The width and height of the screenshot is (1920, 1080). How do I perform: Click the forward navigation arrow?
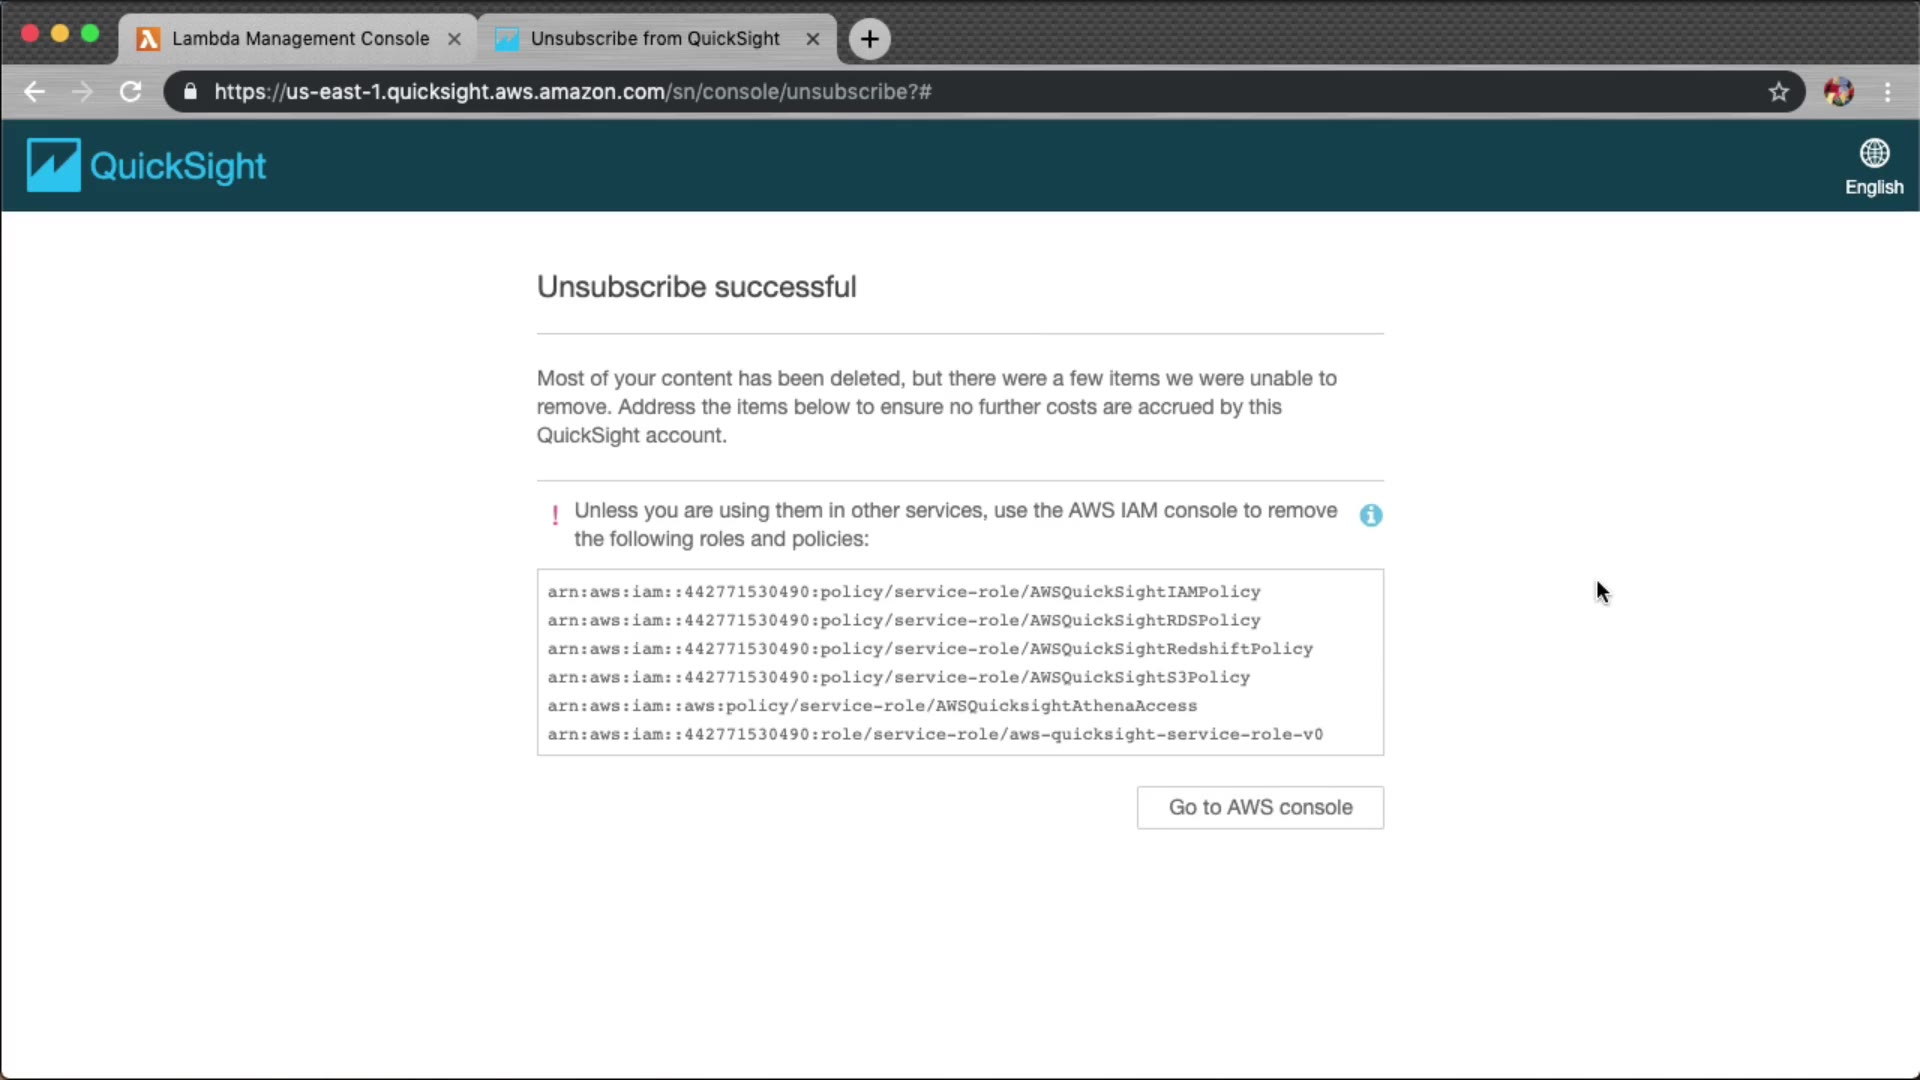click(82, 92)
